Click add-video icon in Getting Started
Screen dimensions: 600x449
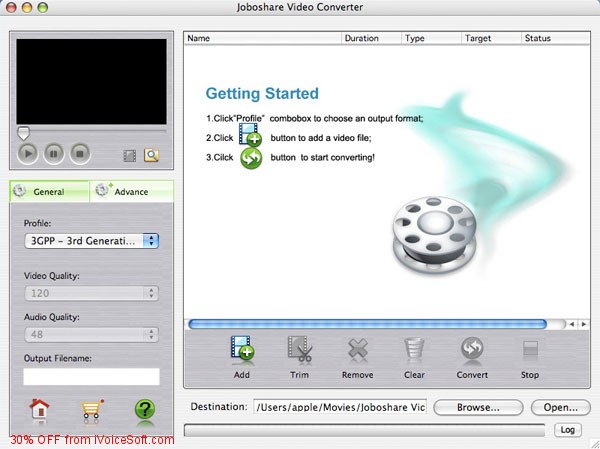pos(250,135)
